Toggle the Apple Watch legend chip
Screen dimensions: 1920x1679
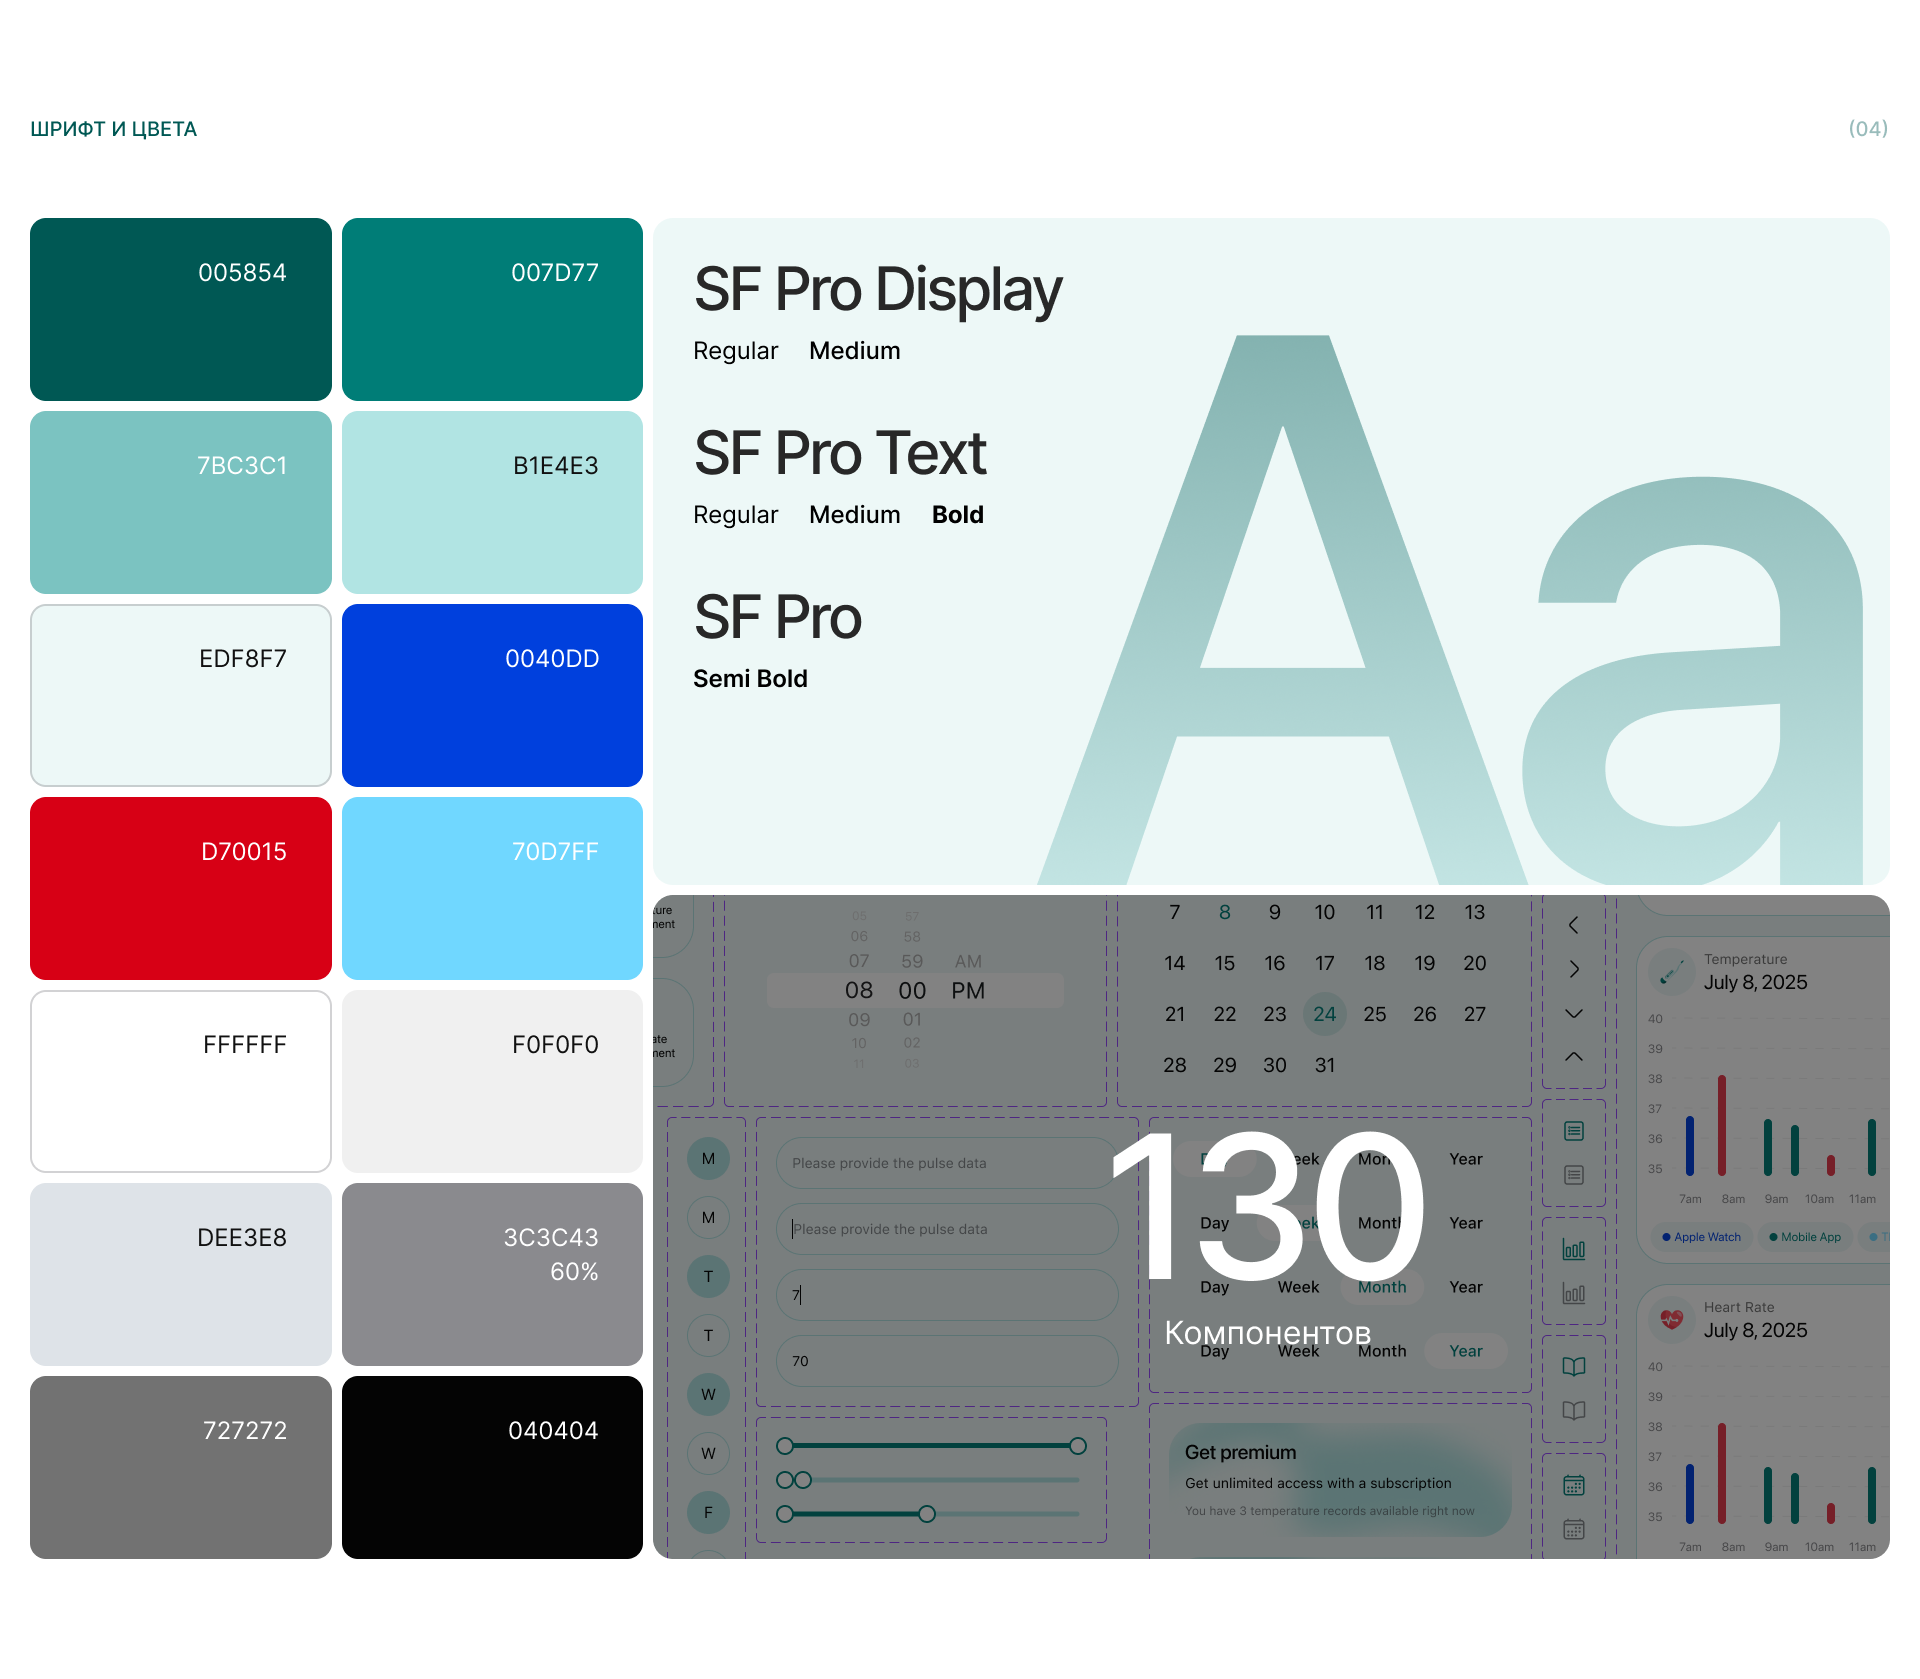coord(1701,1237)
